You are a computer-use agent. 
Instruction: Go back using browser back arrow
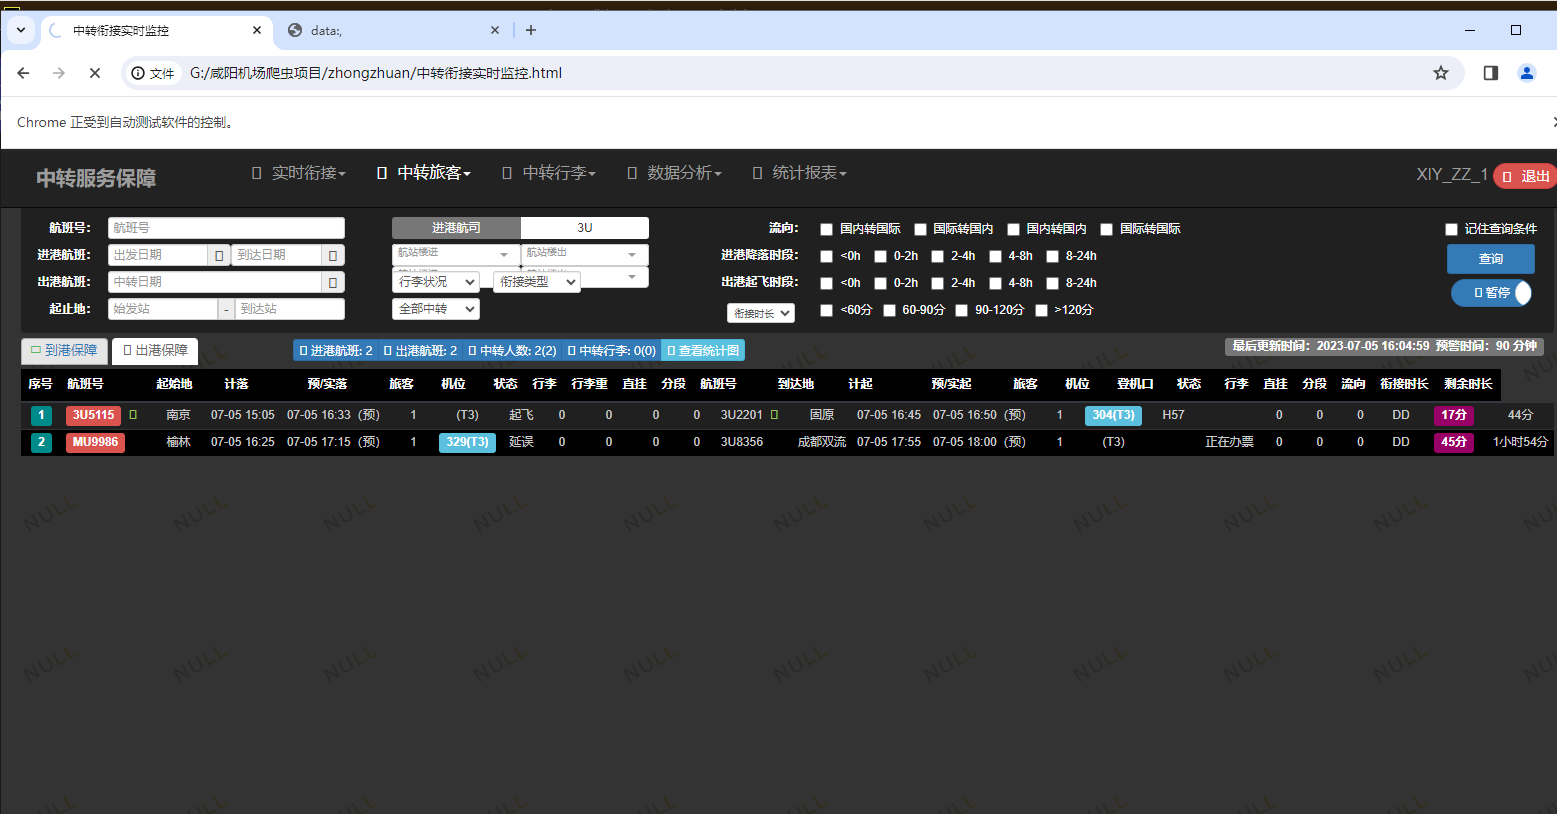pos(23,73)
